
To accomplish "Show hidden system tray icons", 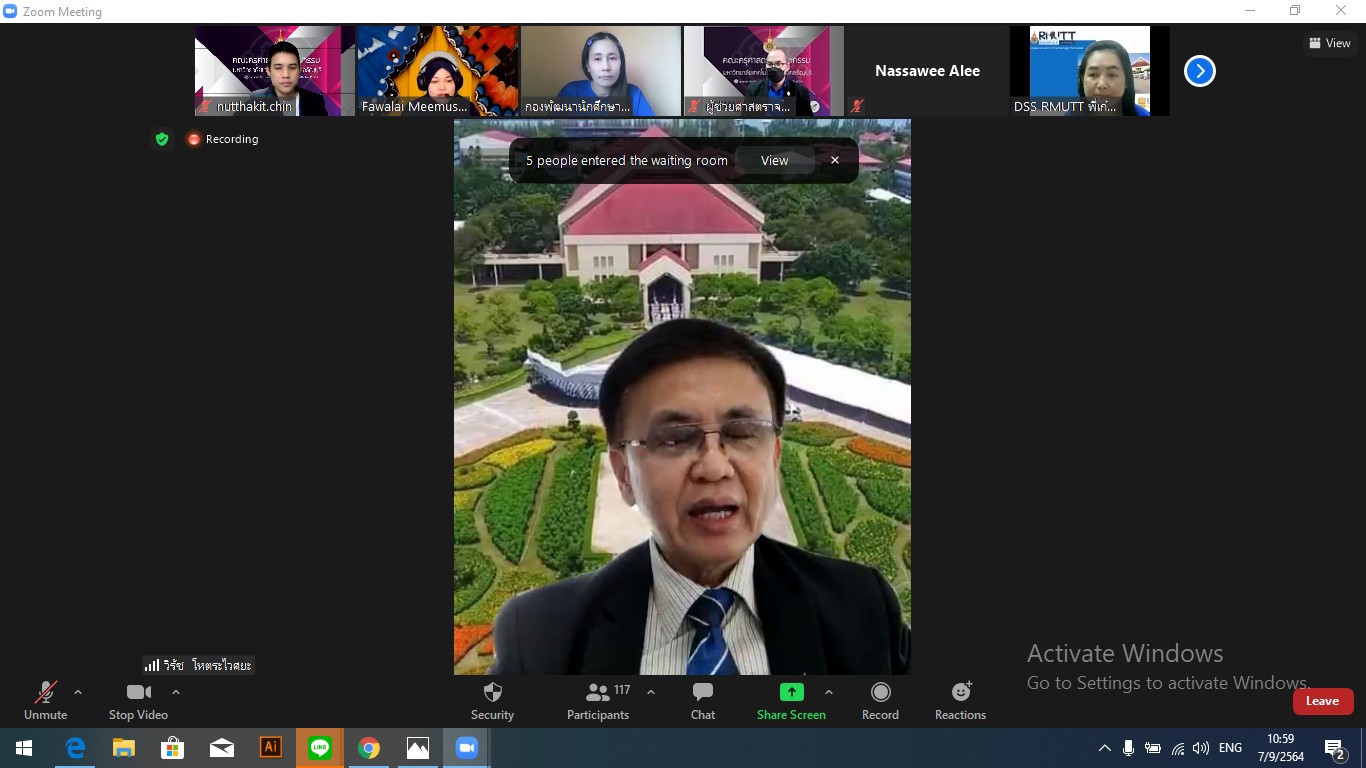I will click(1105, 748).
